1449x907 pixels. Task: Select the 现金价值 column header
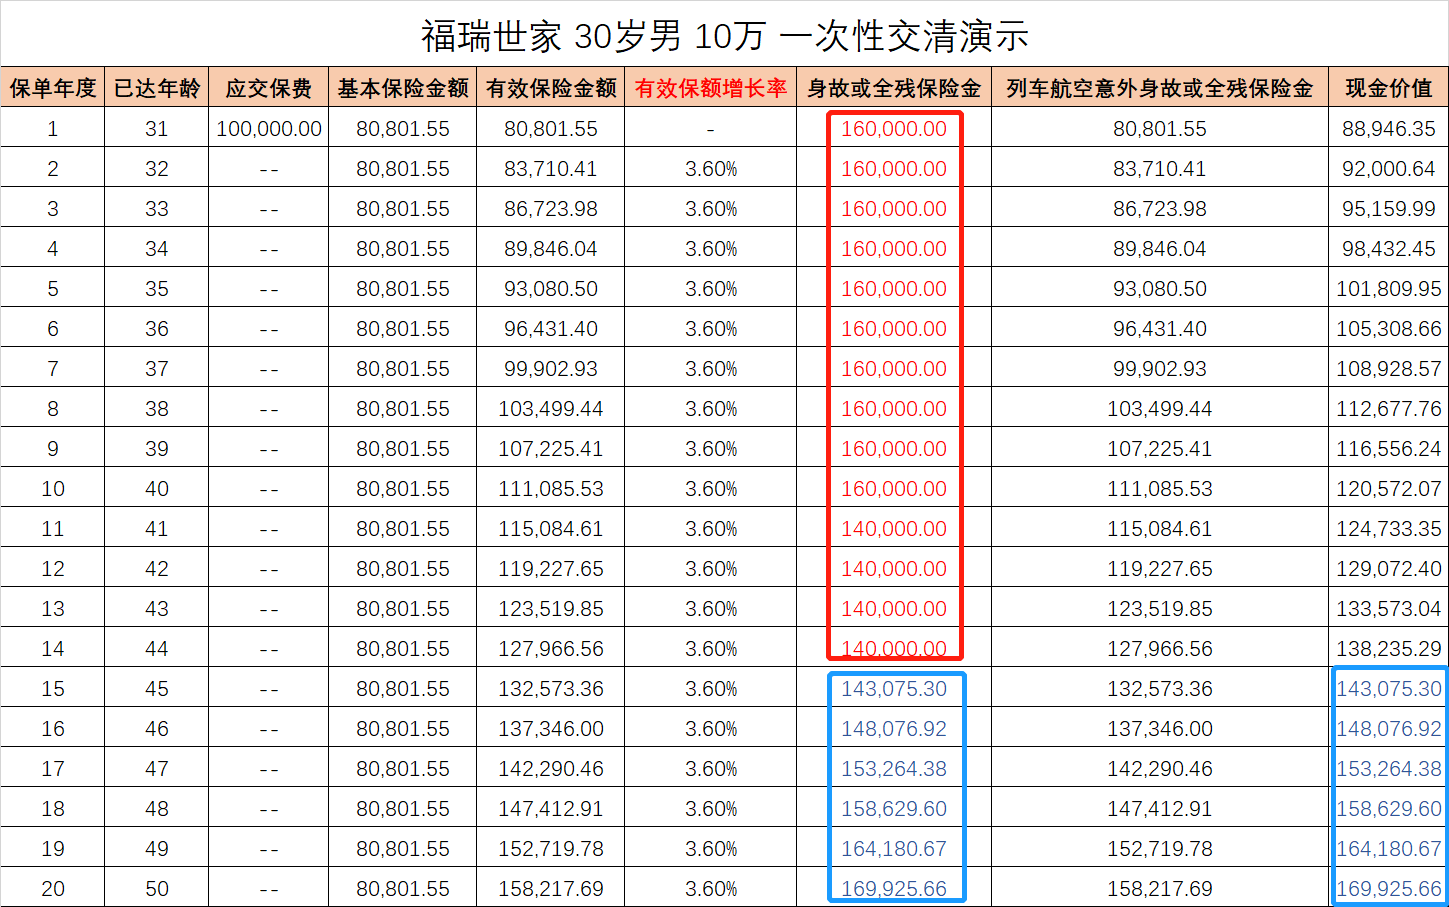pos(1389,88)
